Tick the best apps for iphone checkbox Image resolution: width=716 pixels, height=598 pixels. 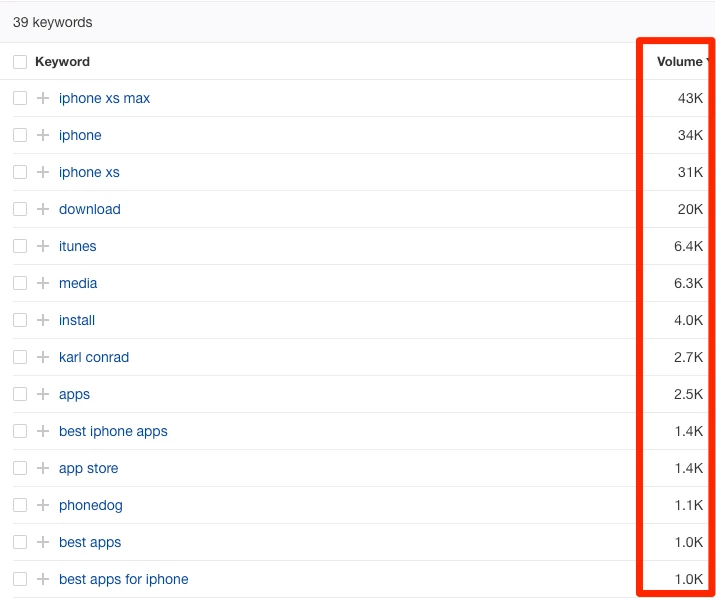(20, 579)
